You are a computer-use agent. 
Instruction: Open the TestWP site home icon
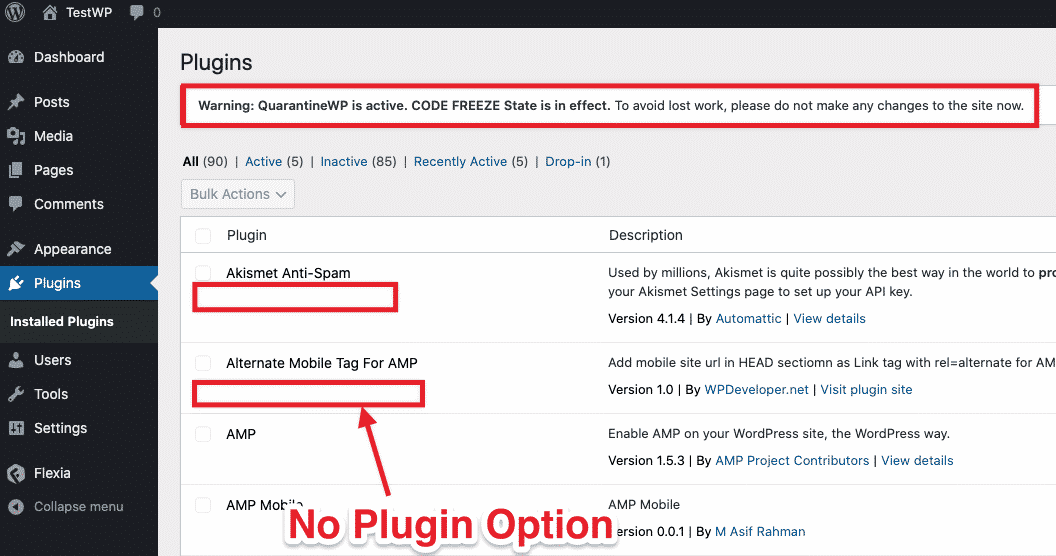point(50,14)
